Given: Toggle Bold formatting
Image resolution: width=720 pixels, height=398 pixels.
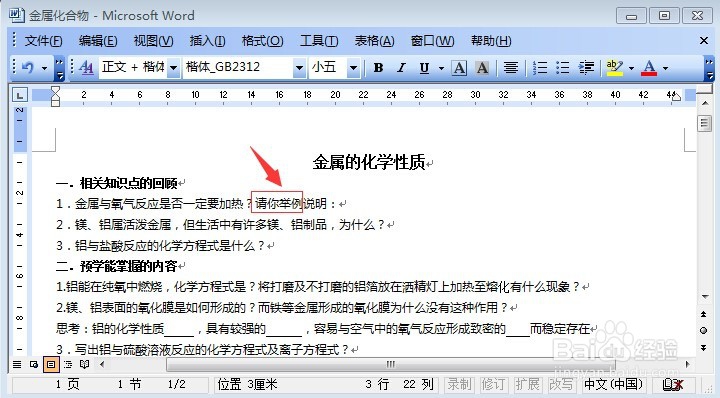Looking at the screenshot, I should coord(378,68).
